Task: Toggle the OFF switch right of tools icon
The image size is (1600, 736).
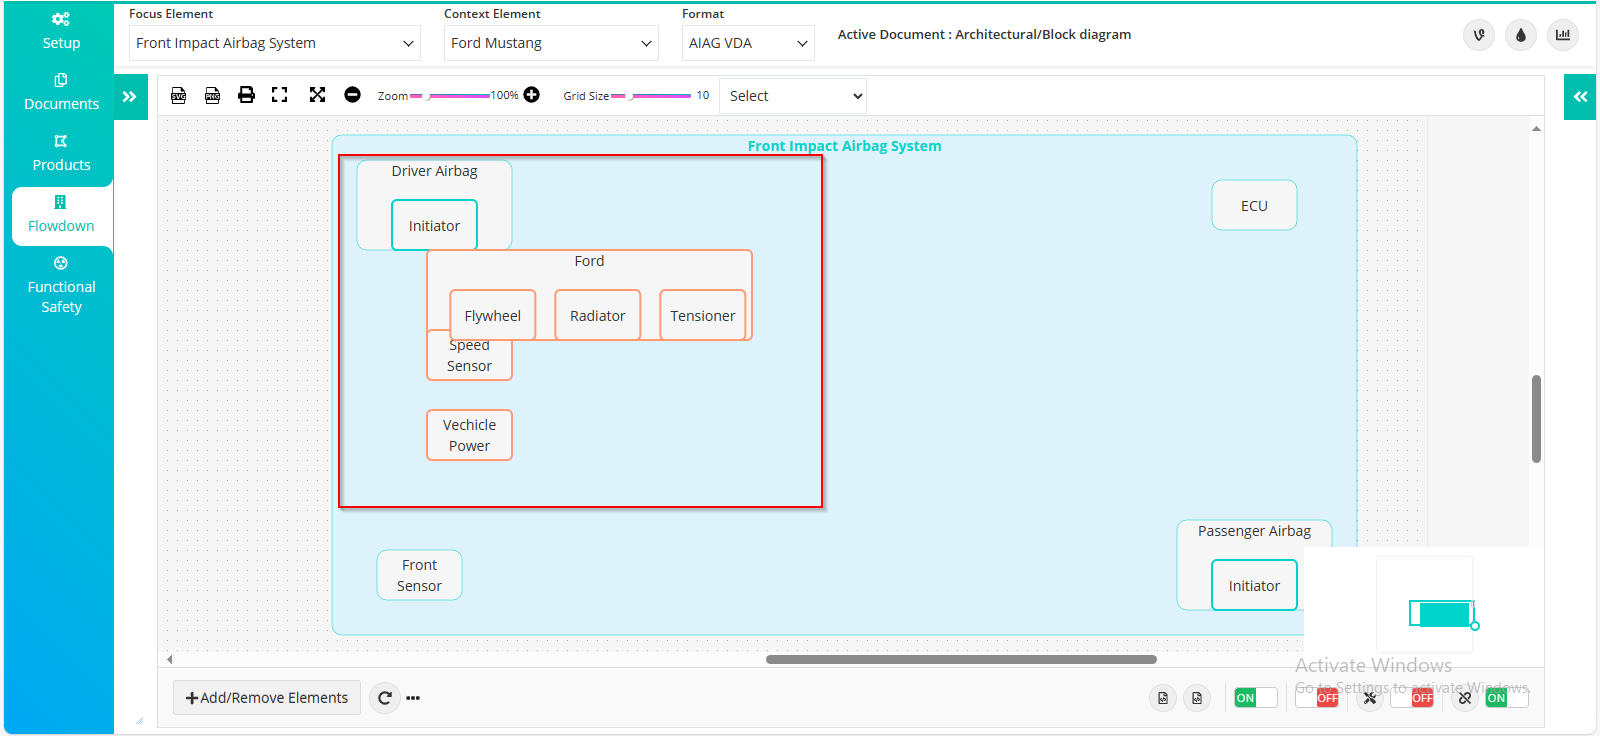Action: click(x=1412, y=698)
